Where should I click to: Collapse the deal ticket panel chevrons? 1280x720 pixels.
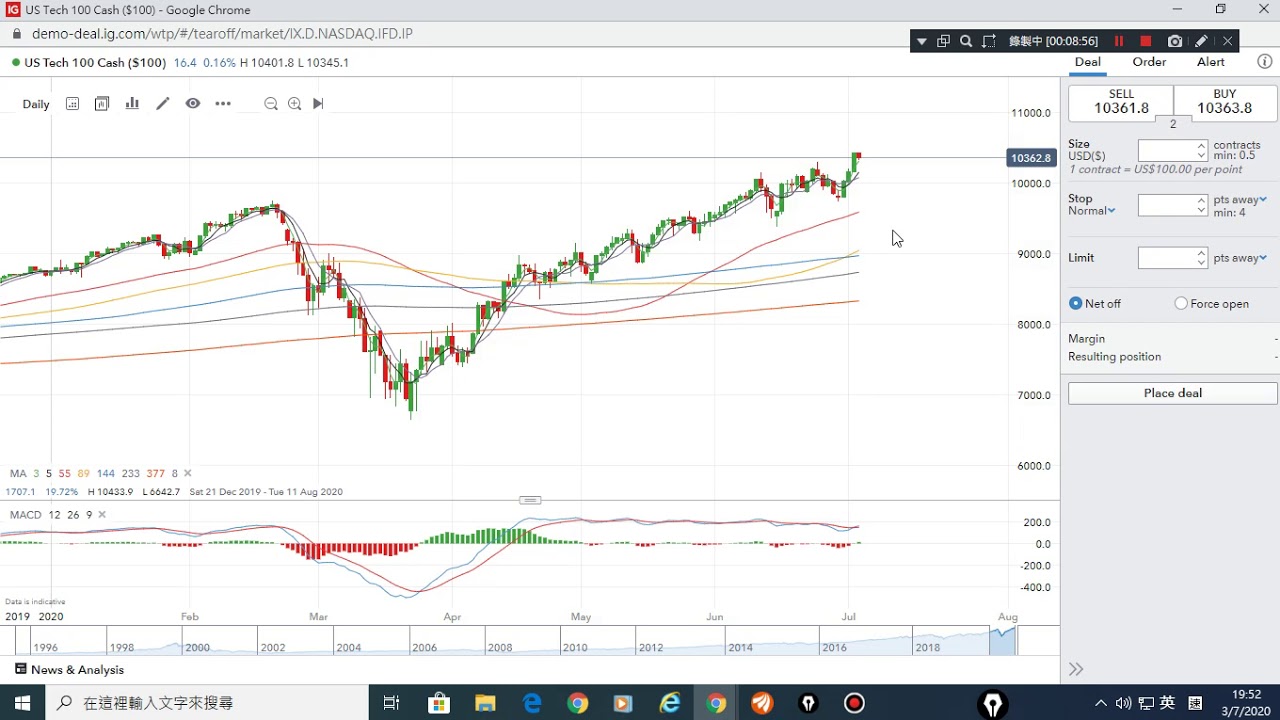click(1076, 669)
